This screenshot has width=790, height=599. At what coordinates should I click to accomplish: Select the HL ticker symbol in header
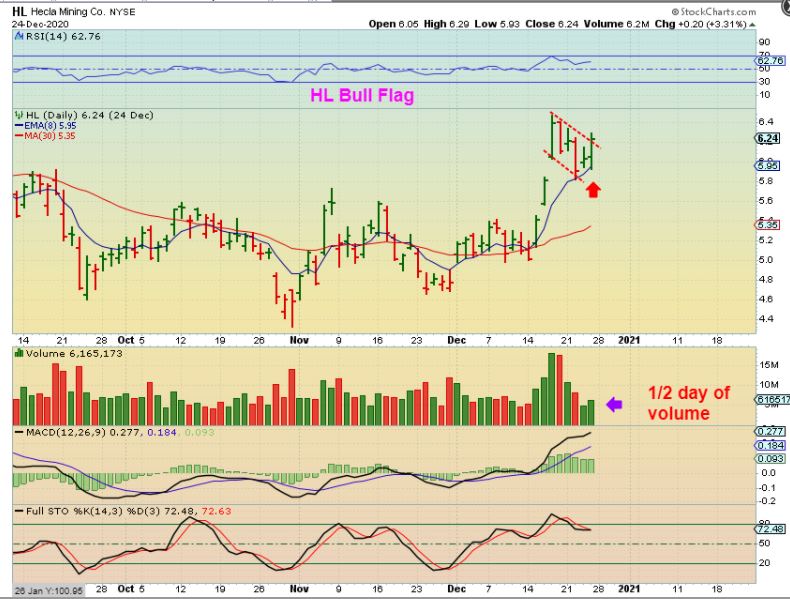click(x=19, y=11)
